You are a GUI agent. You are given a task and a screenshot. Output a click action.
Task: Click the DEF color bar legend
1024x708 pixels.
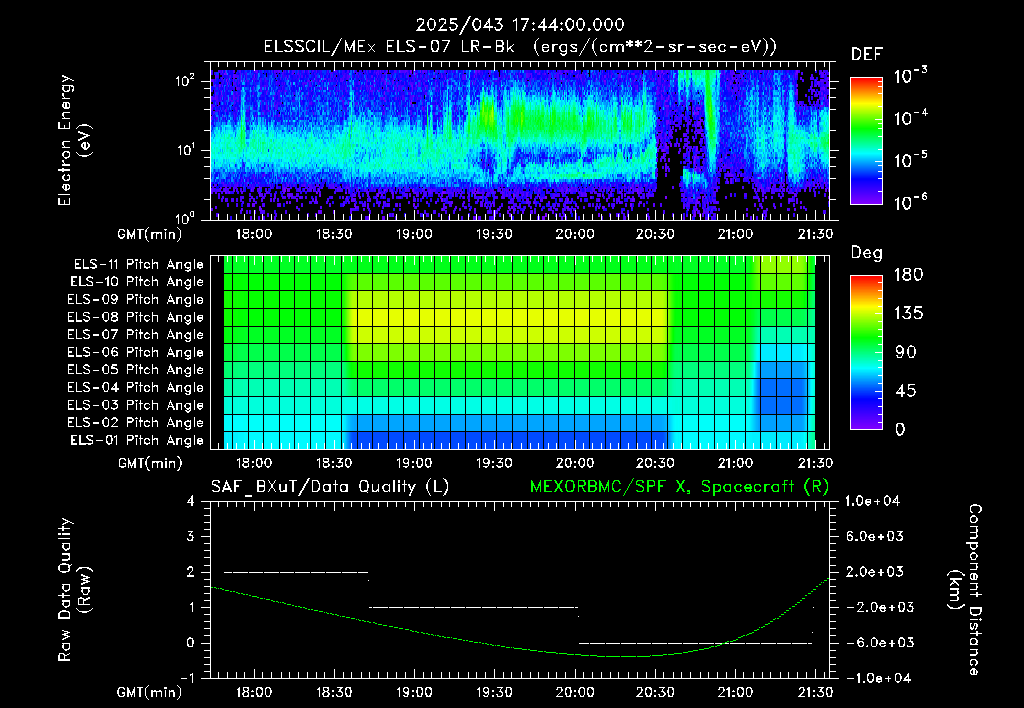[x=866, y=141]
